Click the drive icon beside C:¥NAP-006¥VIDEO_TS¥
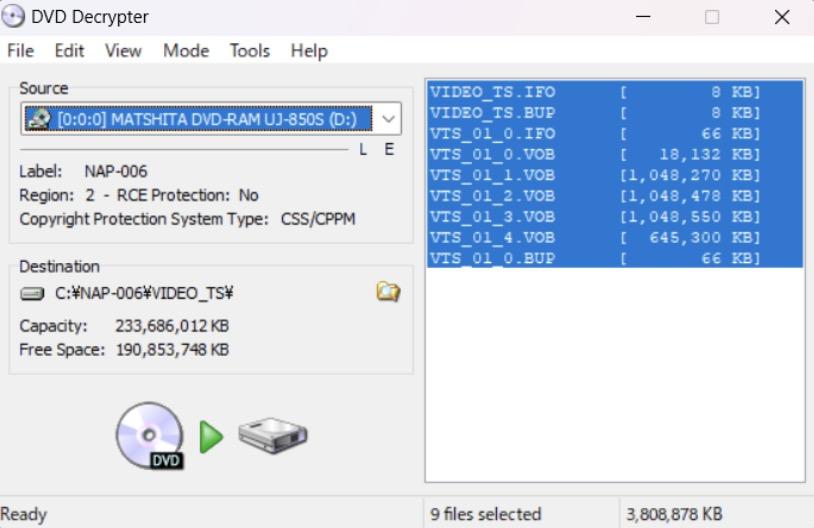Screen dimensions: 814x528 click(x=32, y=294)
